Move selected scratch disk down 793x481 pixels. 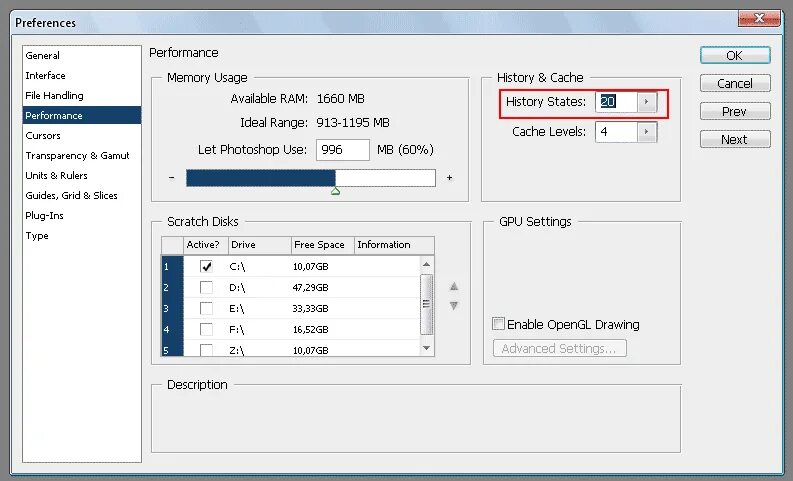(x=454, y=305)
